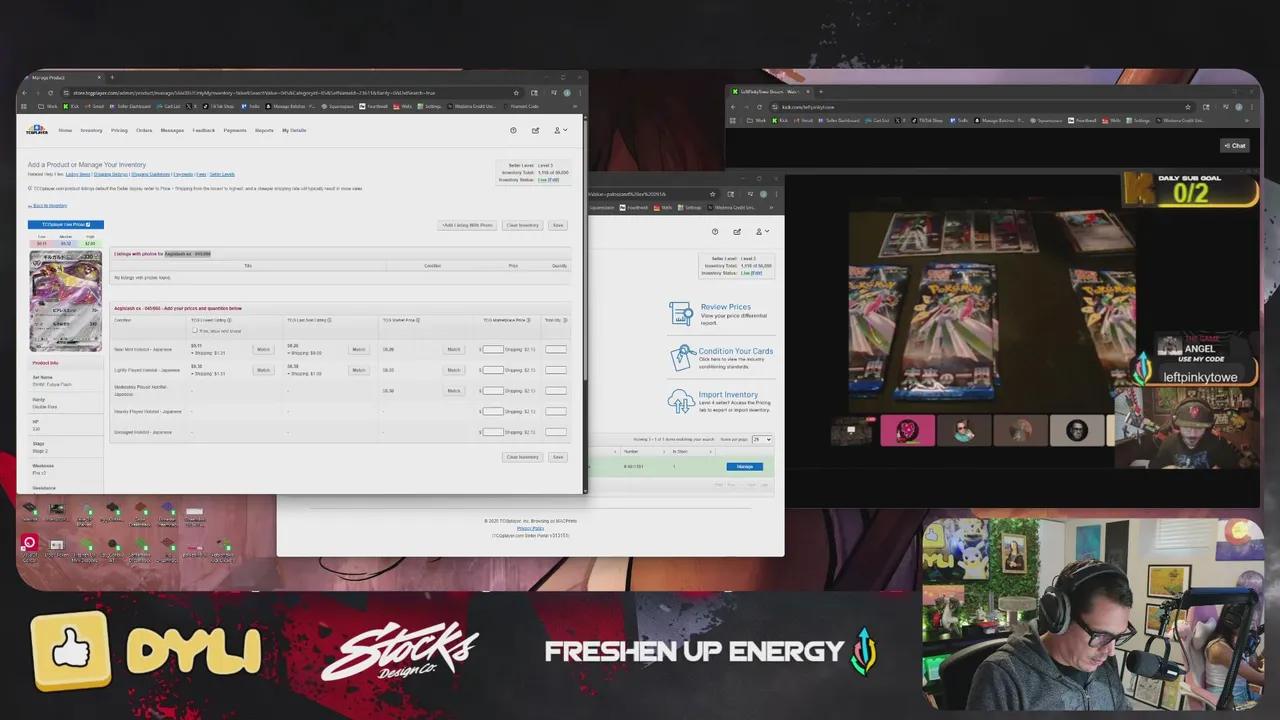Open the Messages menu in seller portal
This screenshot has height=720, width=1280.
tap(172, 130)
